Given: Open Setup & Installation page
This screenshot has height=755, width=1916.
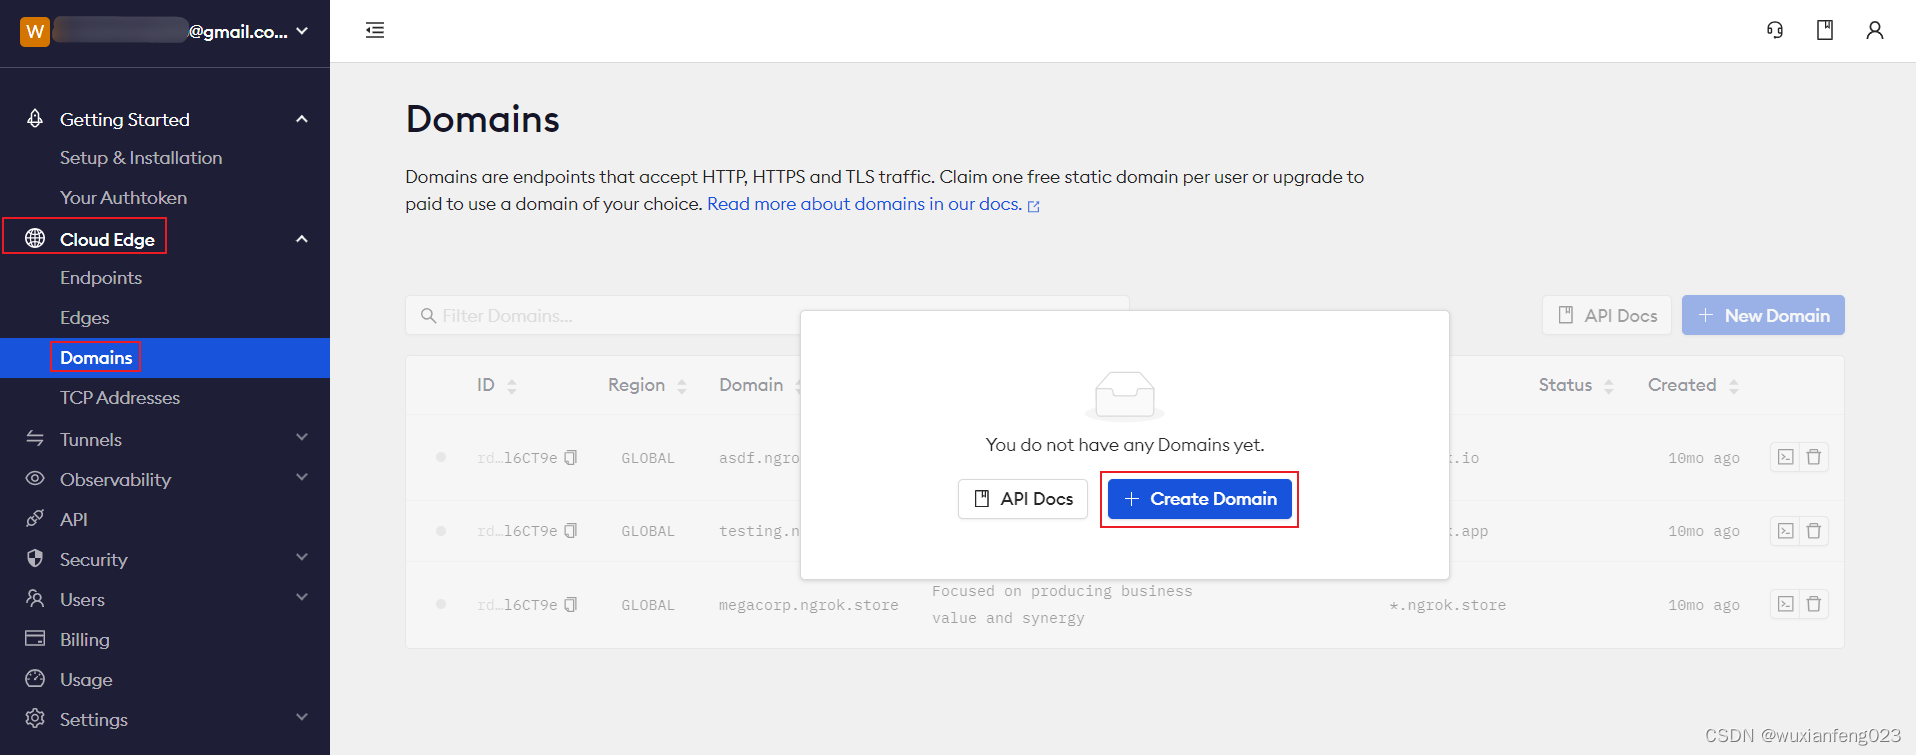Looking at the screenshot, I should (141, 158).
